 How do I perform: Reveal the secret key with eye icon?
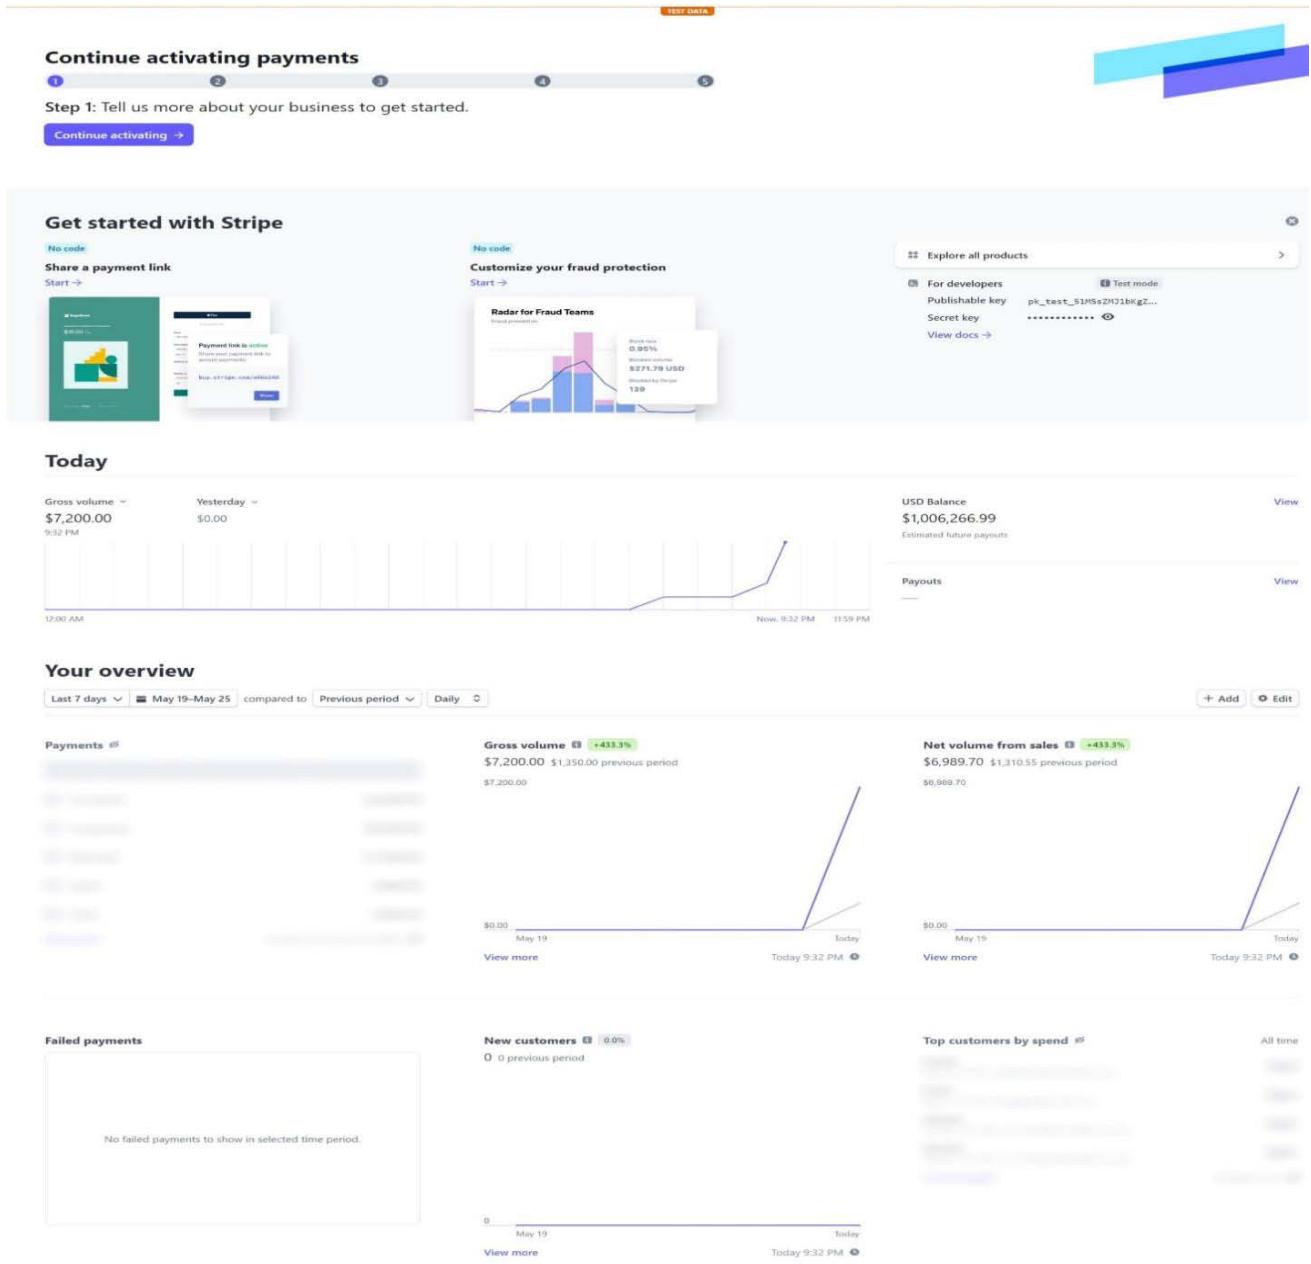point(1107,317)
